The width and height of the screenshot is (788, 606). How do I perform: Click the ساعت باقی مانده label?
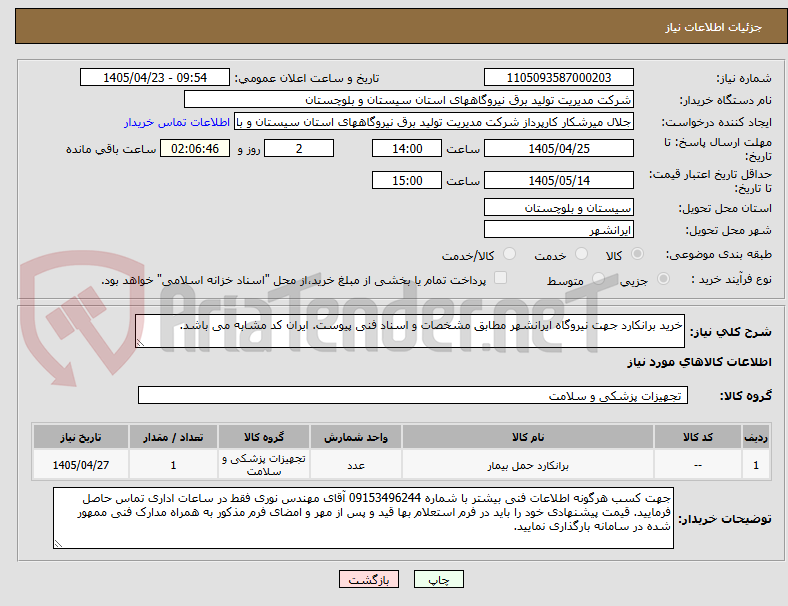pyautogui.click(x=111, y=149)
